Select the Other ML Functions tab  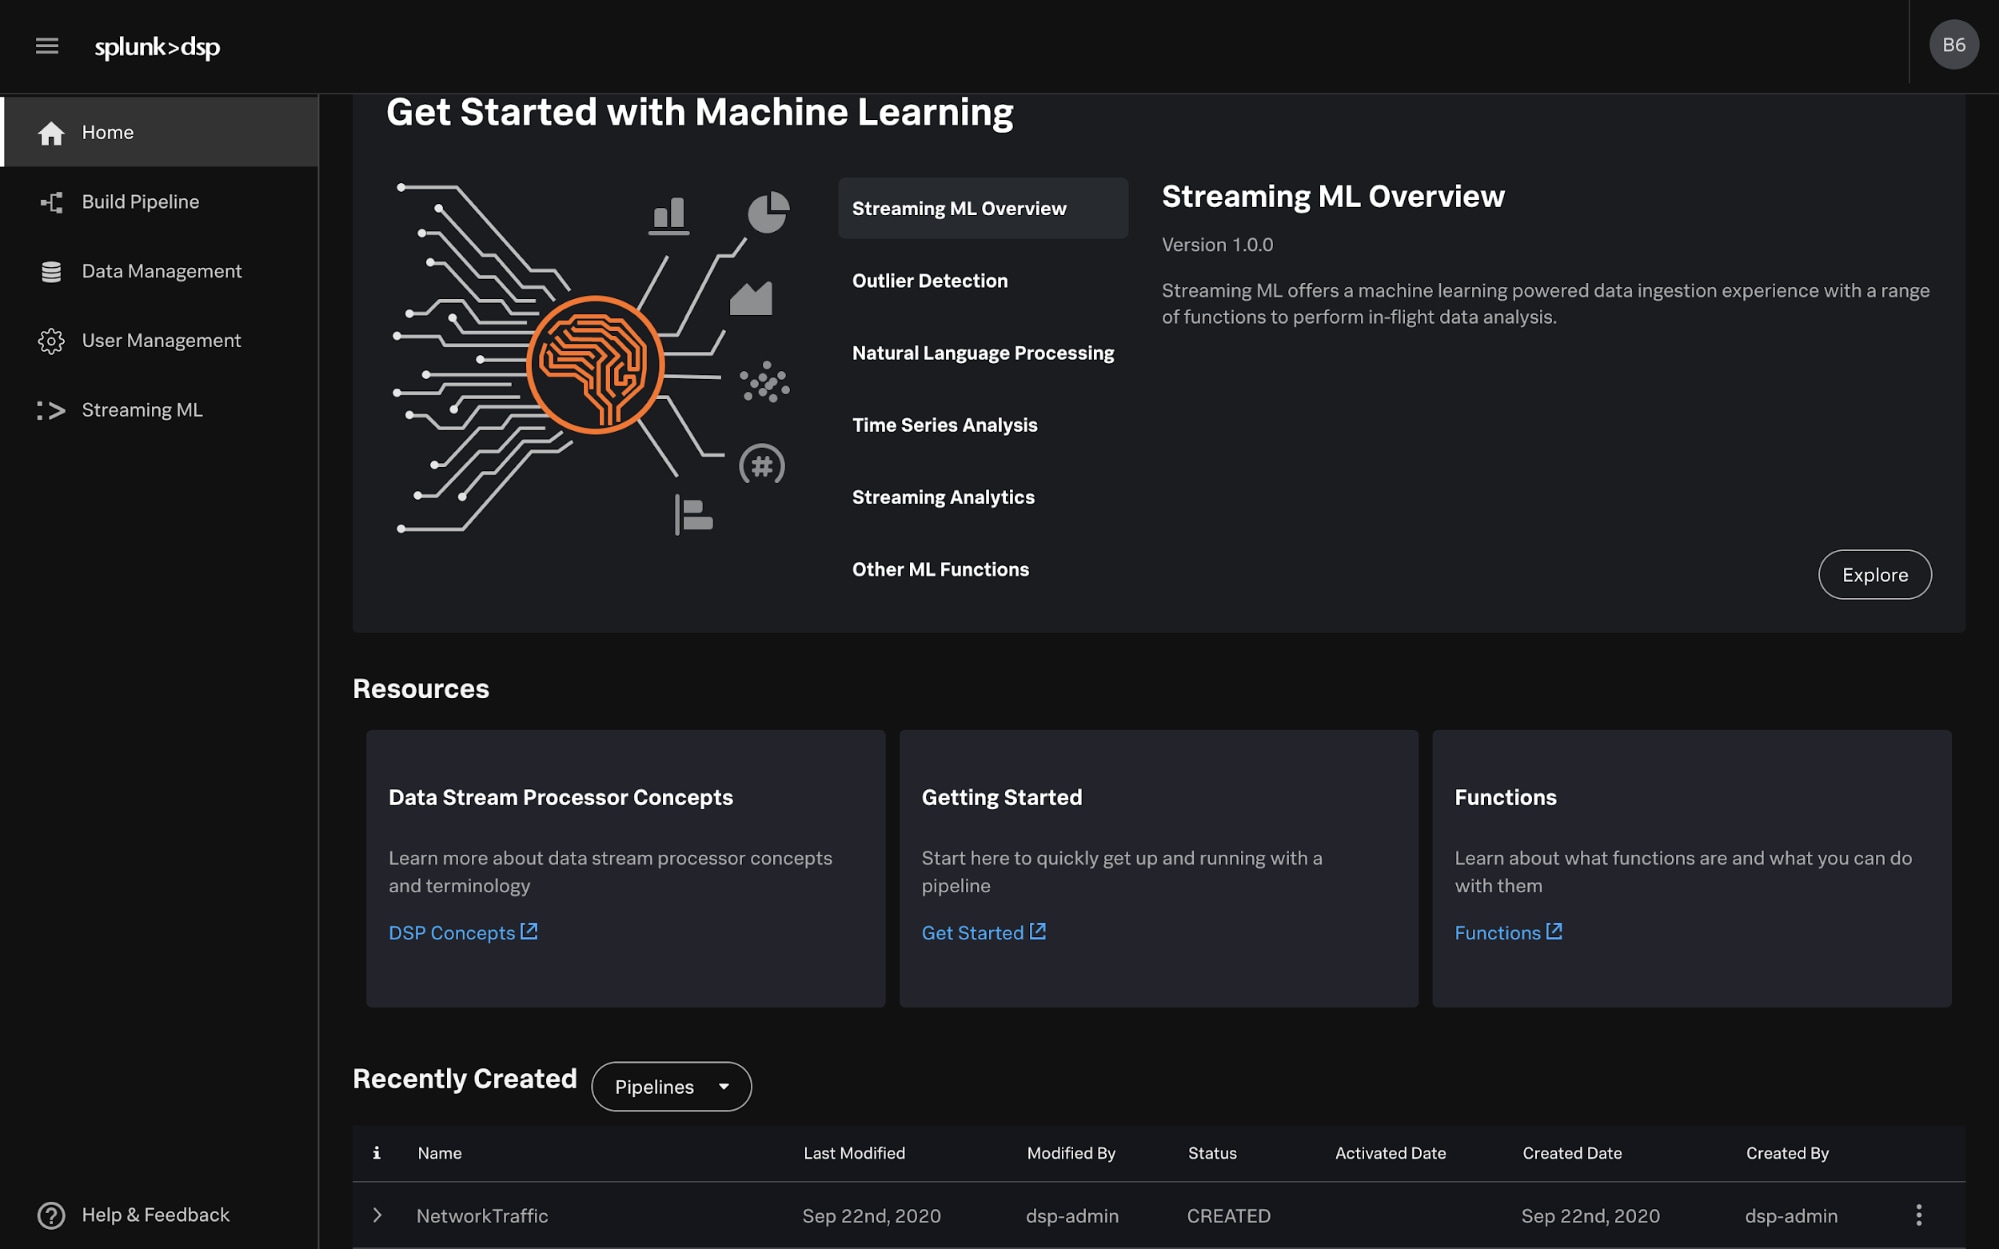tap(982, 568)
